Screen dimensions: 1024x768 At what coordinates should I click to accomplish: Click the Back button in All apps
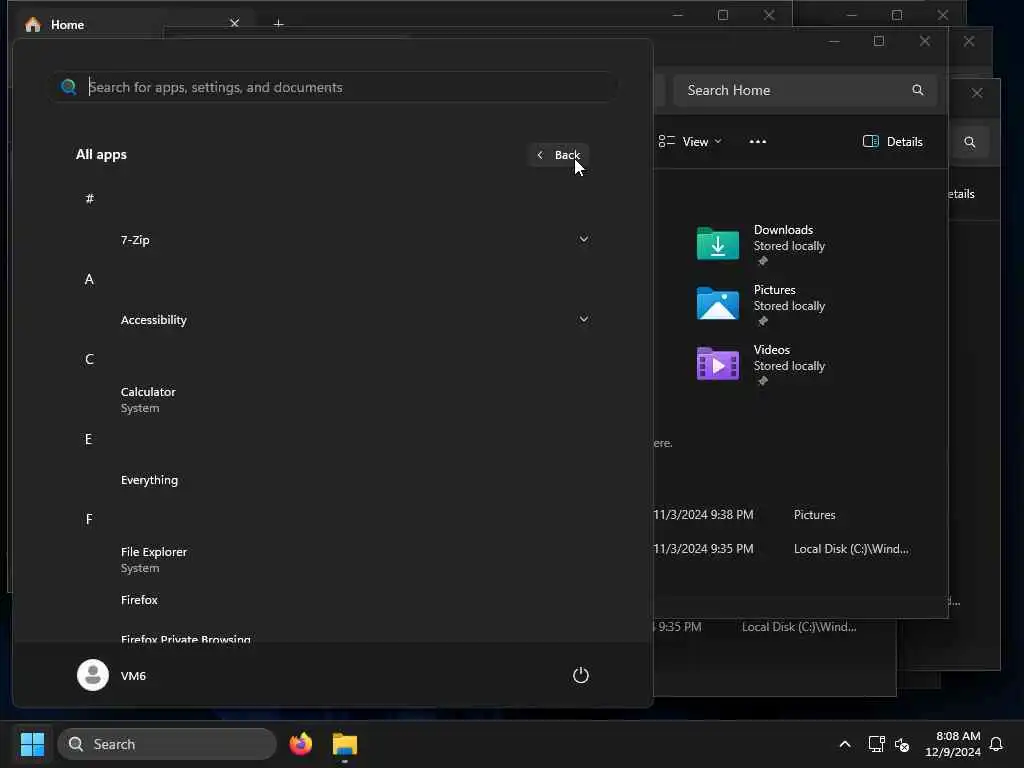559,155
